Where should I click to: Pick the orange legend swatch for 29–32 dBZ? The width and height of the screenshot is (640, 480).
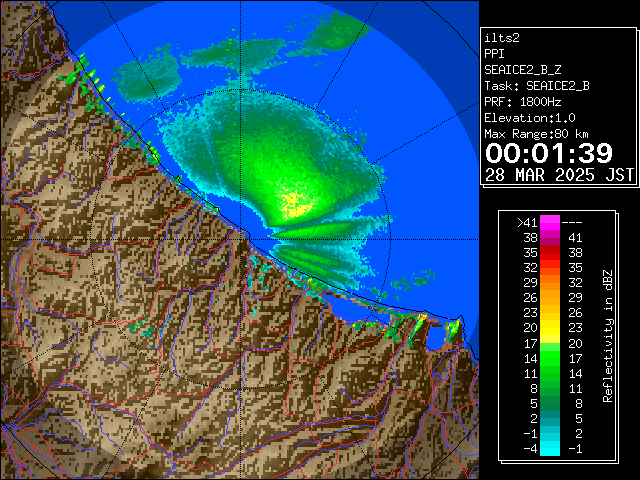coord(550,282)
